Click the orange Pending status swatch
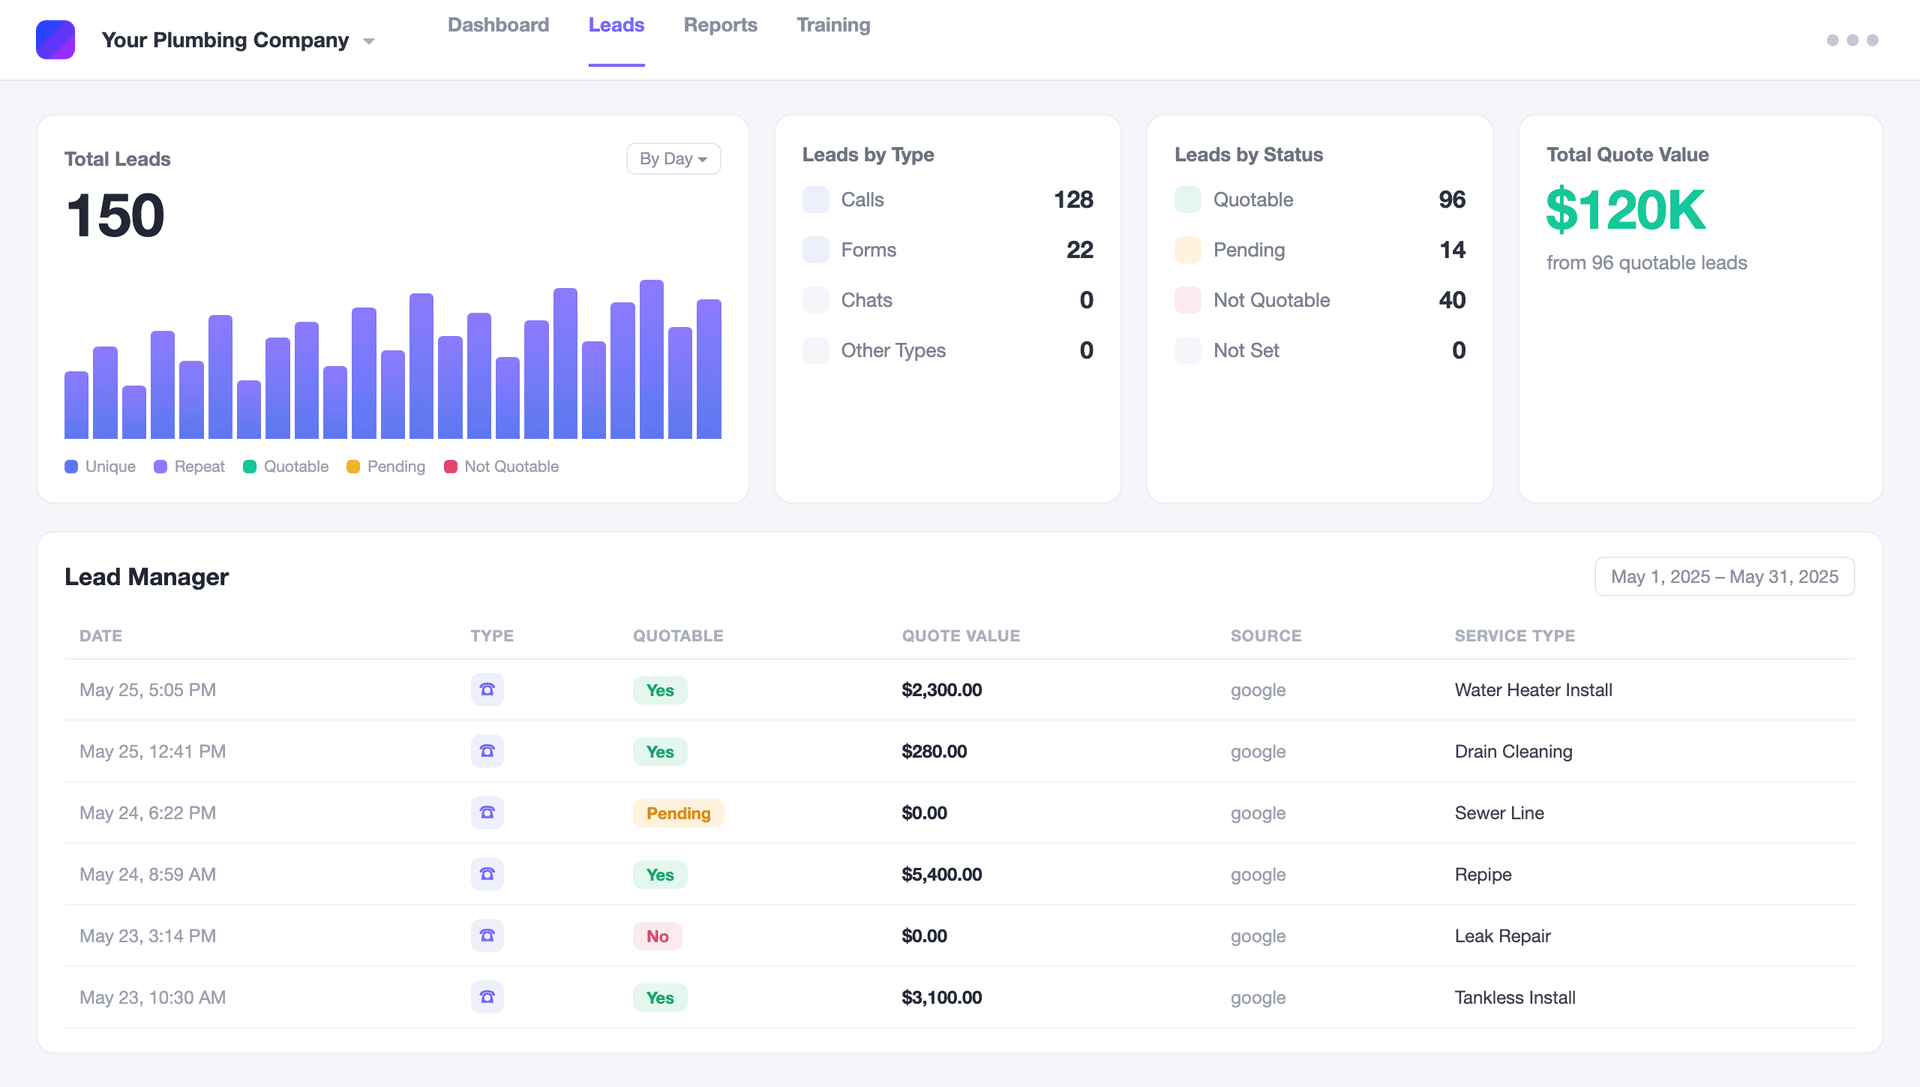Image resolution: width=1920 pixels, height=1087 pixels. [1188, 249]
